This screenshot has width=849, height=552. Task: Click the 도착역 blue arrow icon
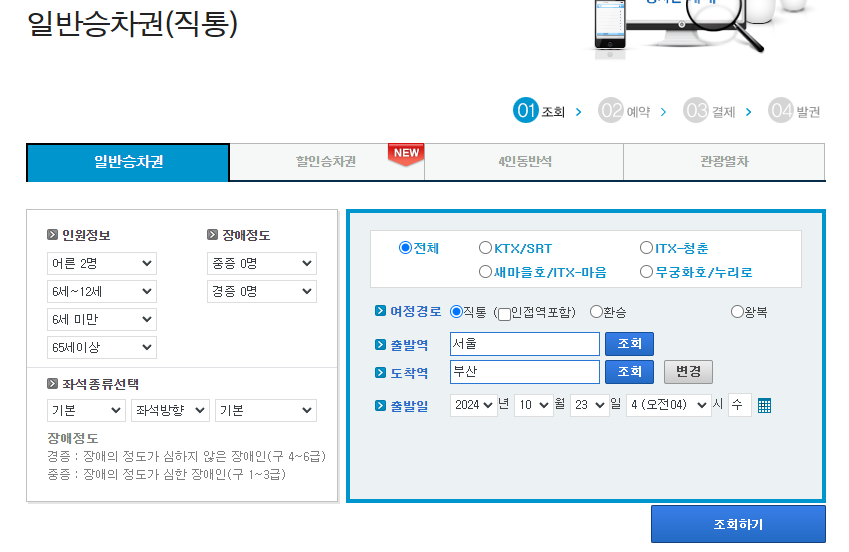point(380,373)
